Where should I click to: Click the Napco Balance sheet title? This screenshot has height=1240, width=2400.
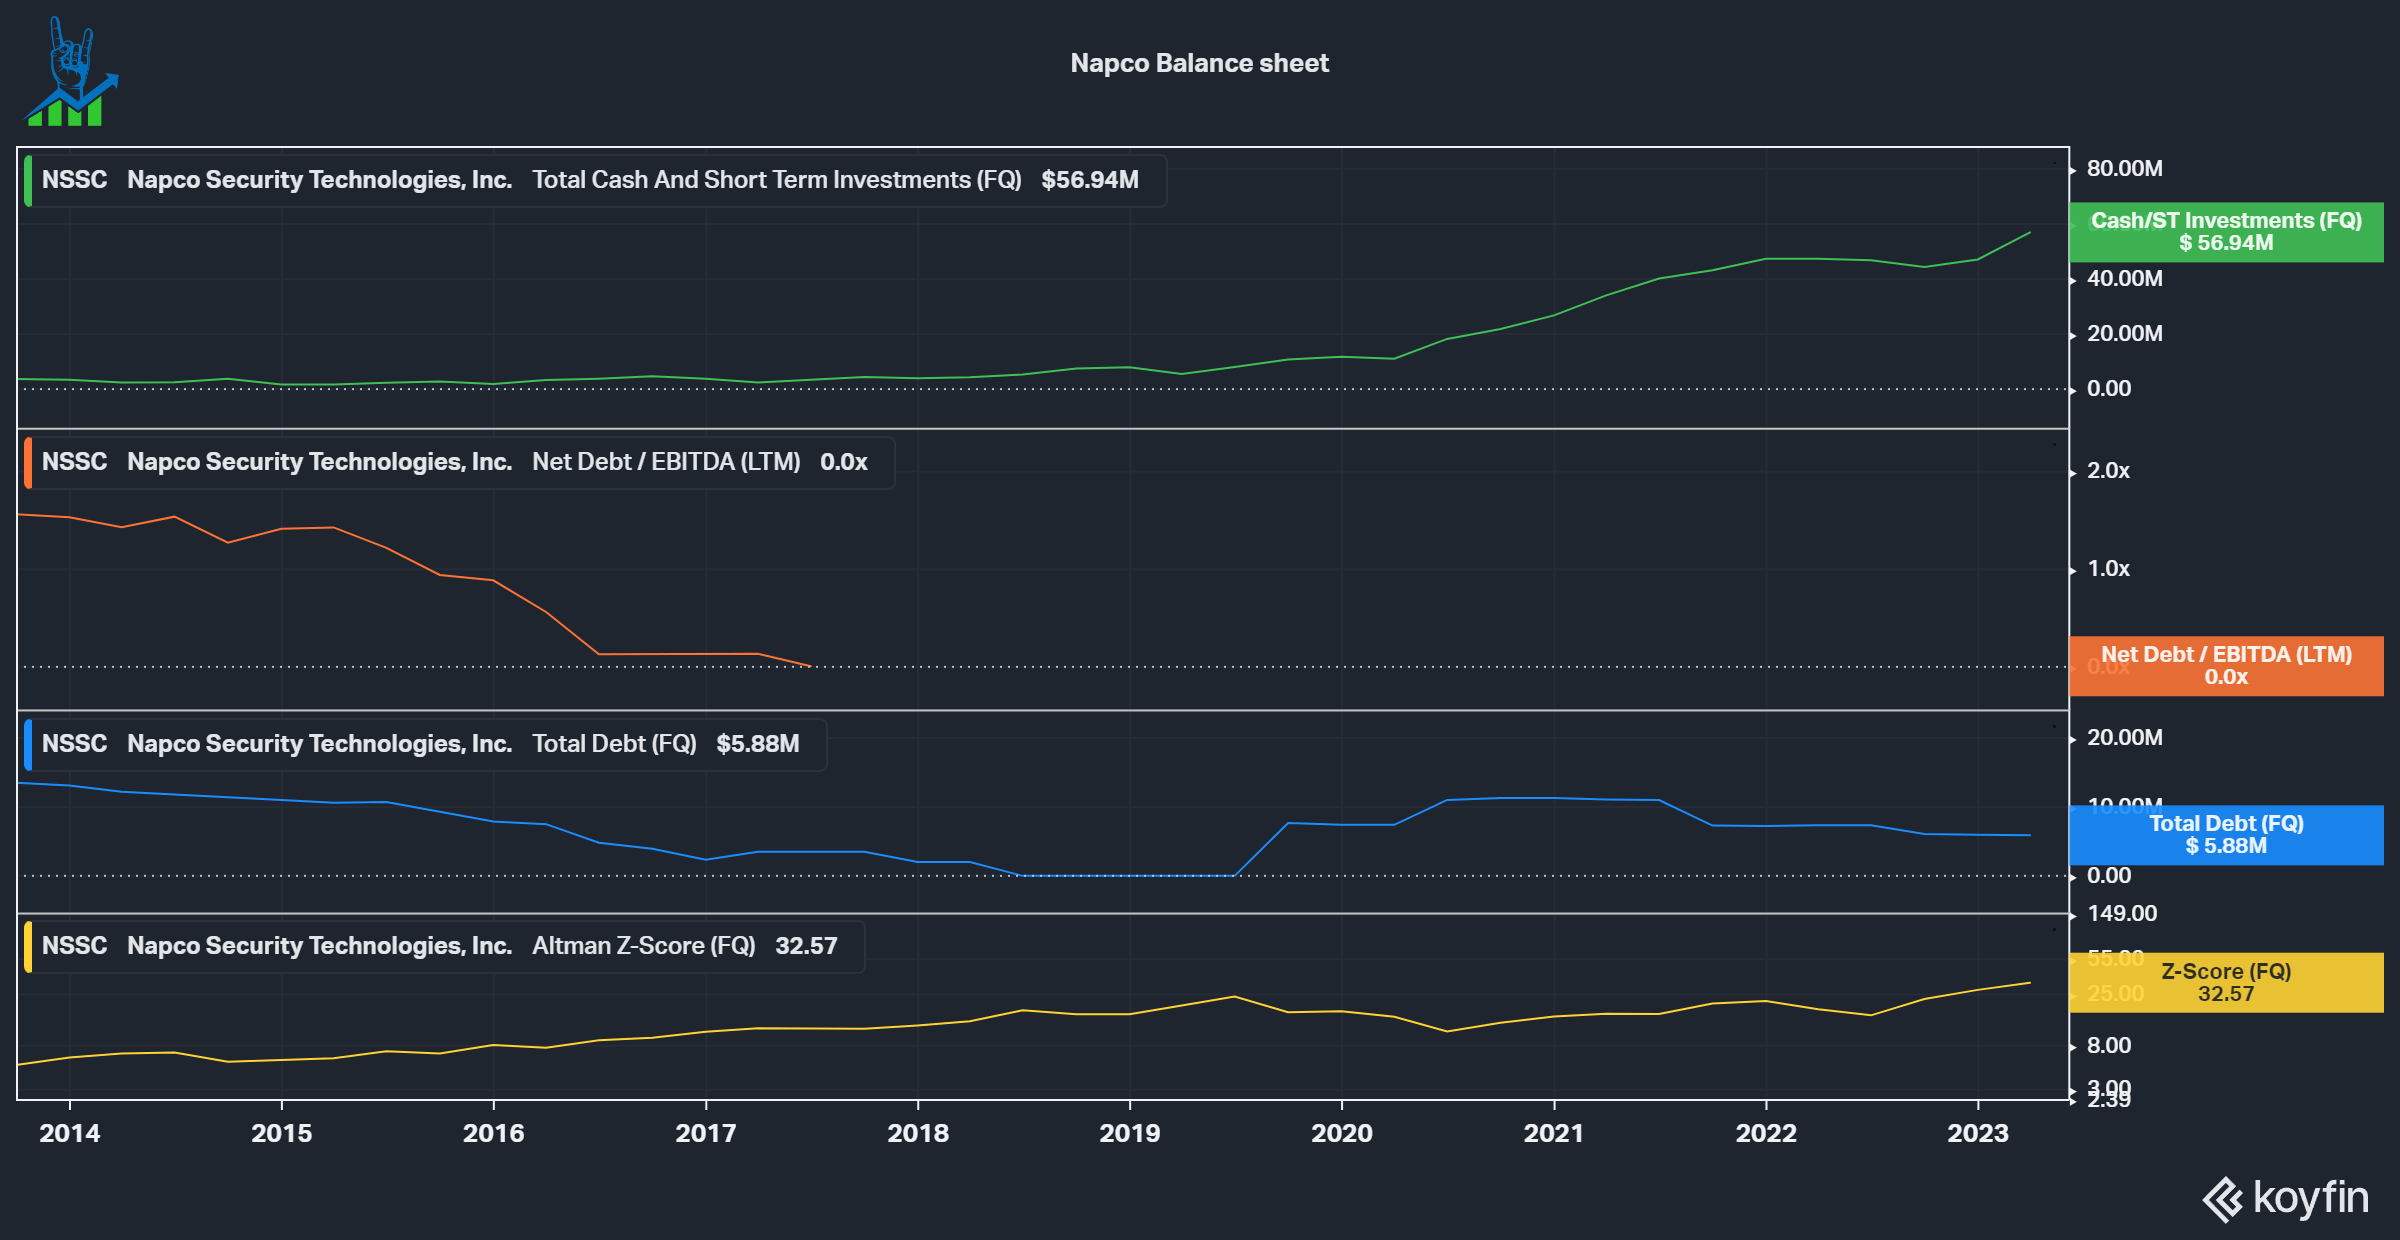pyautogui.click(x=1199, y=63)
